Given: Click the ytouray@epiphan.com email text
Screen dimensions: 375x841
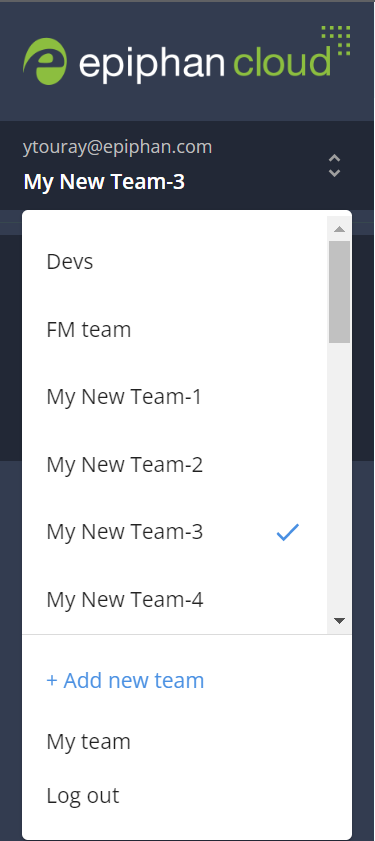Looking at the screenshot, I should click(117, 147).
